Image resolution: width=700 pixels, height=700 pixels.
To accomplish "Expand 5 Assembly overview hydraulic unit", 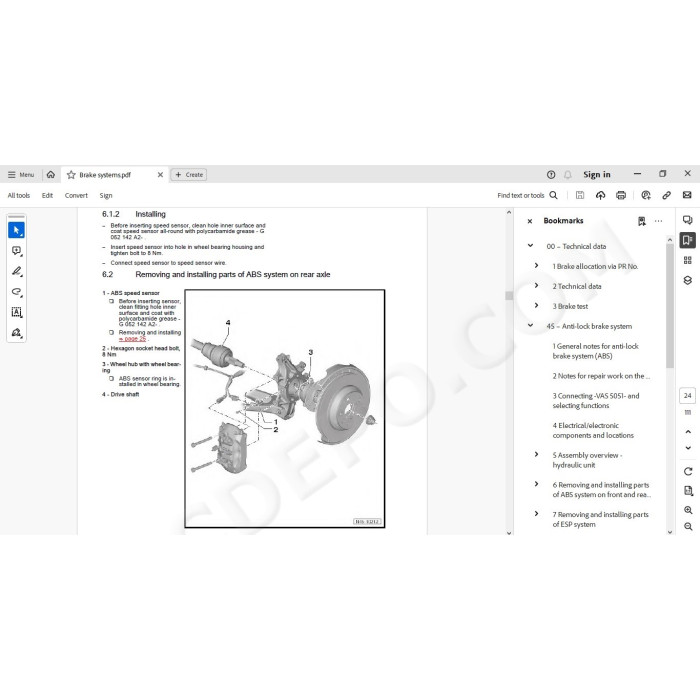I will (x=537, y=454).
